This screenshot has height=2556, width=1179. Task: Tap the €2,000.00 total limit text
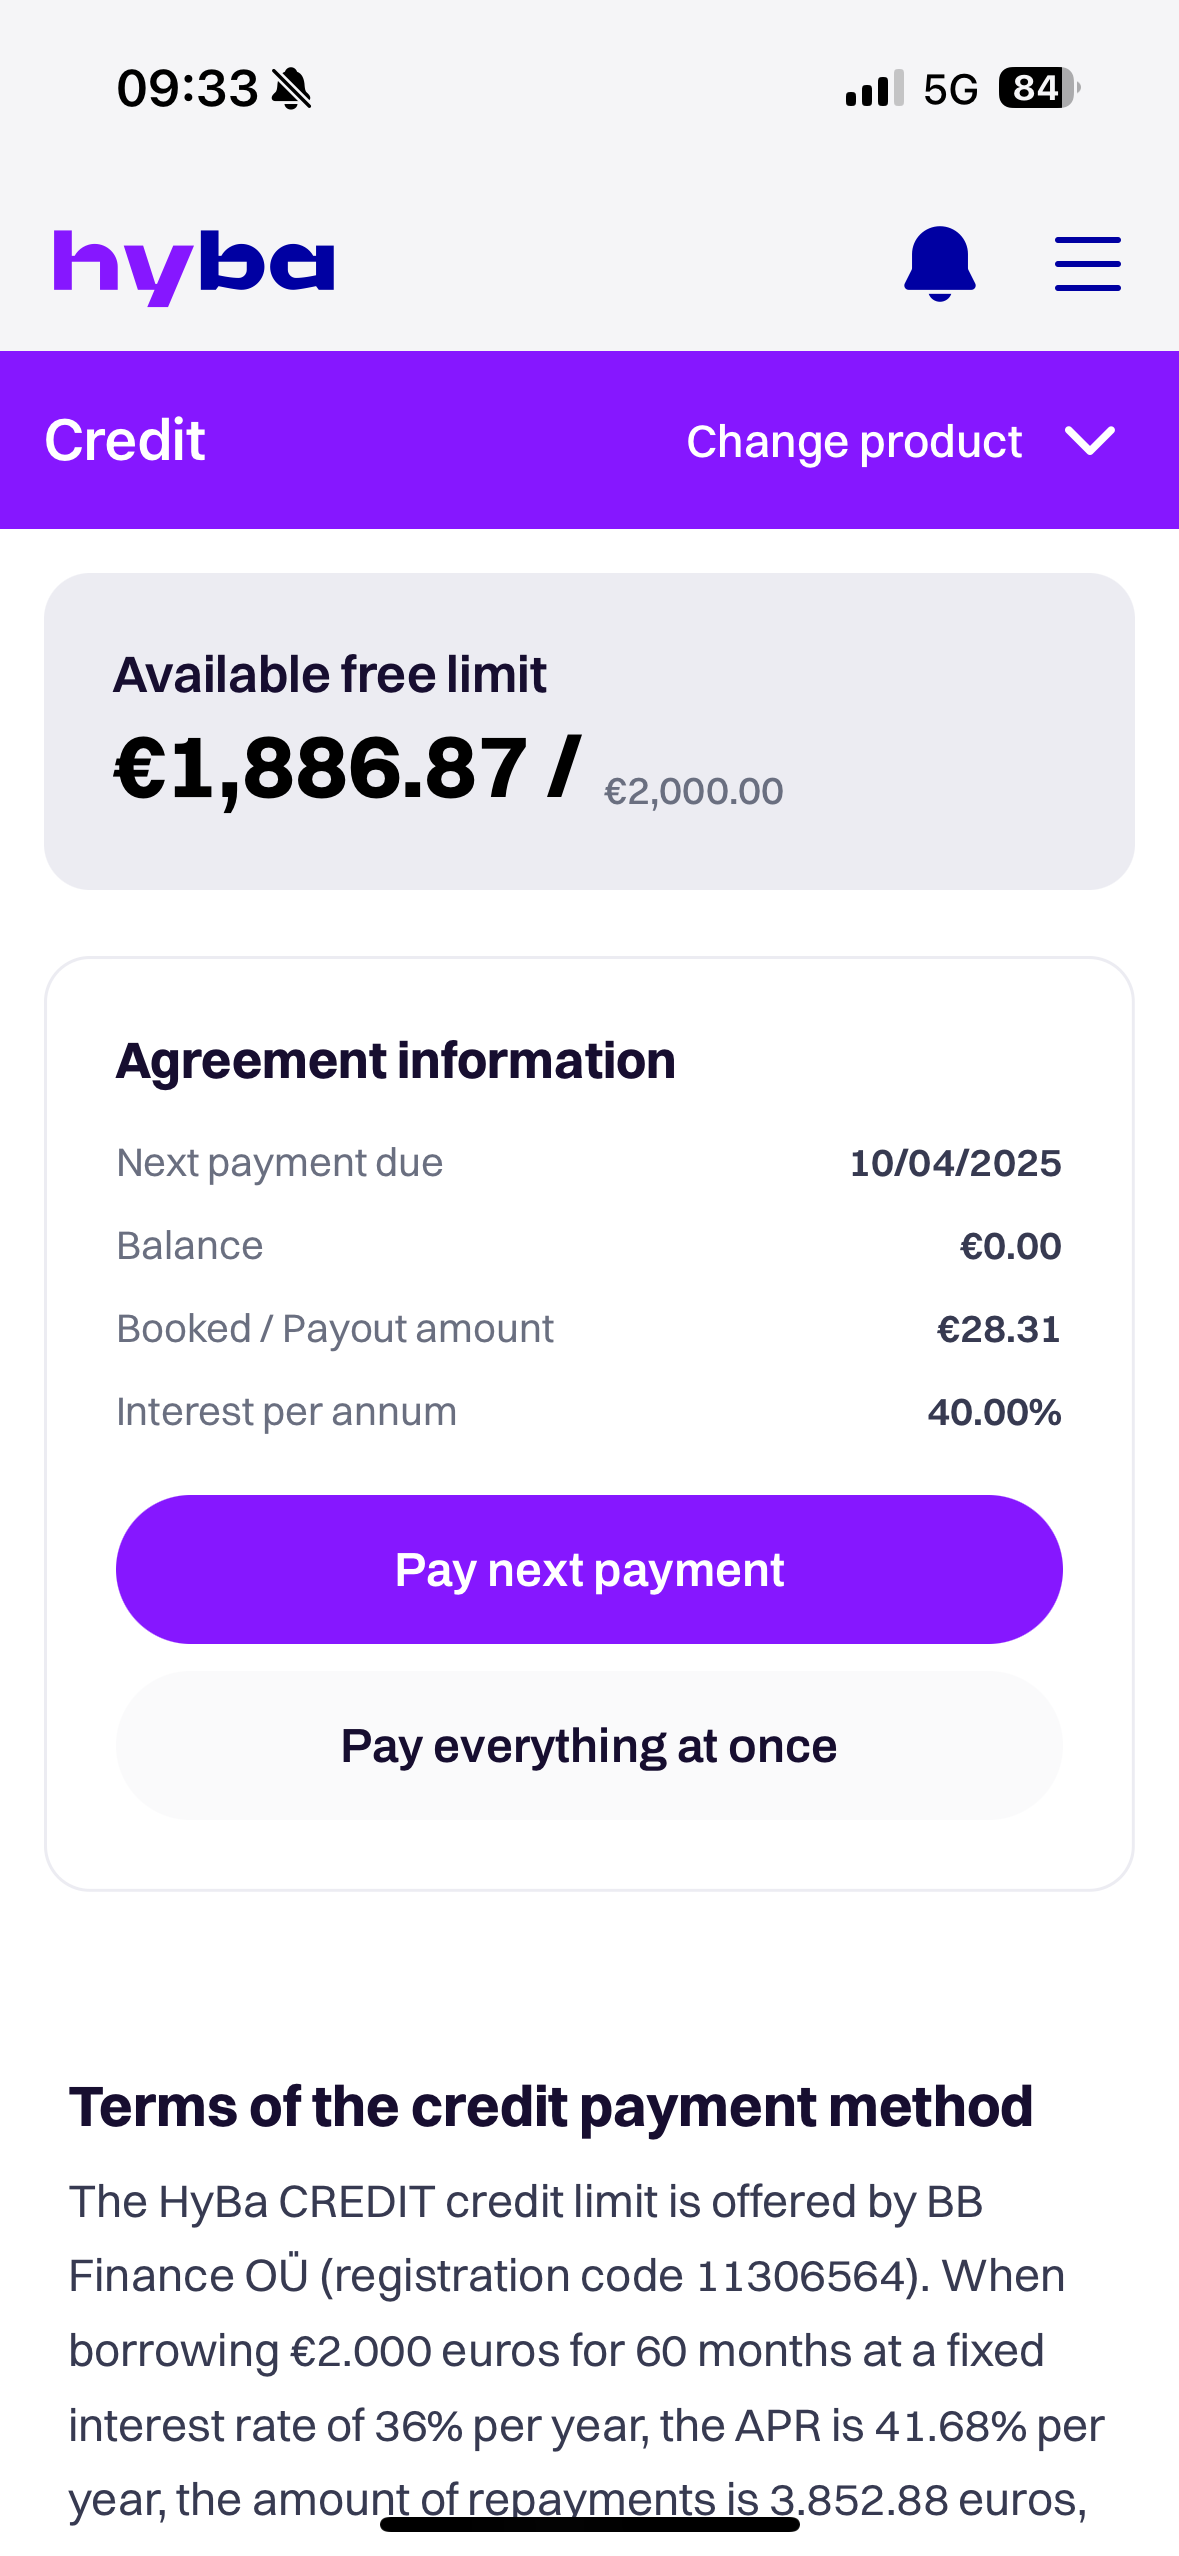point(693,791)
